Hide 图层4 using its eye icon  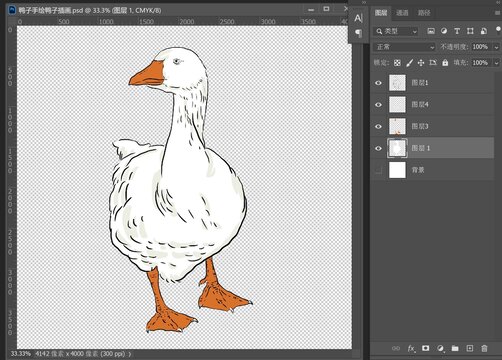coord(378,105)
